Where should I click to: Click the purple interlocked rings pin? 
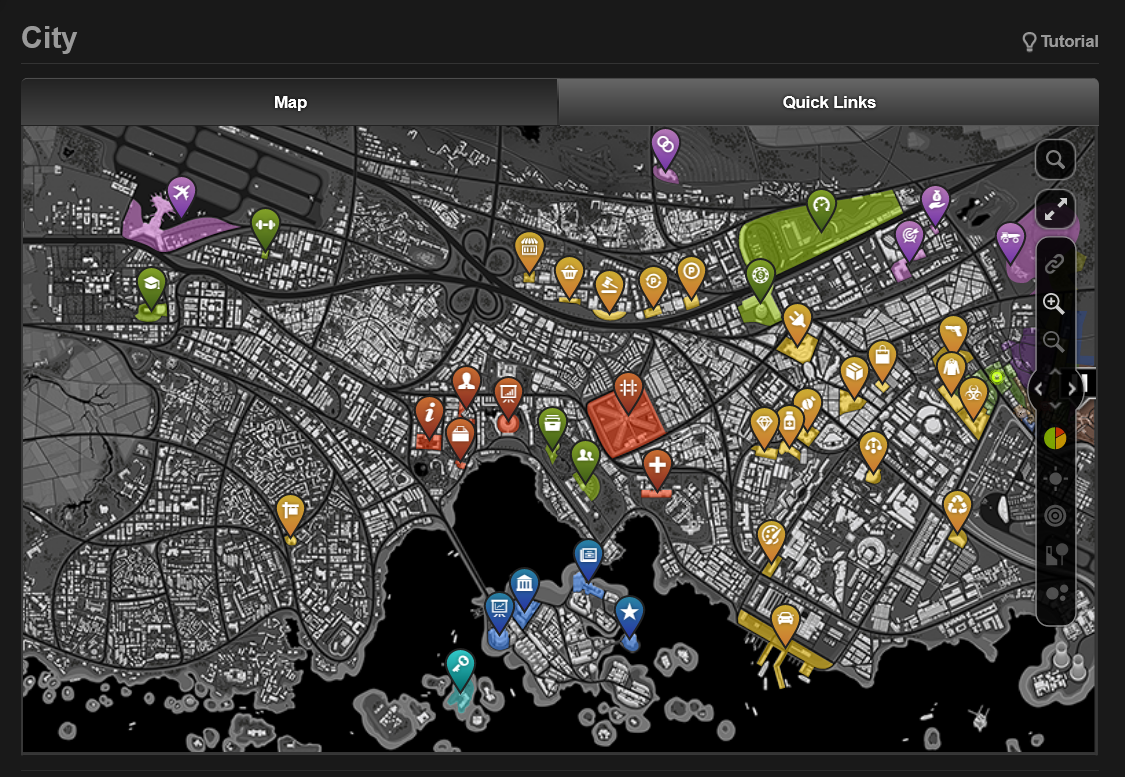tap(665, 147)
